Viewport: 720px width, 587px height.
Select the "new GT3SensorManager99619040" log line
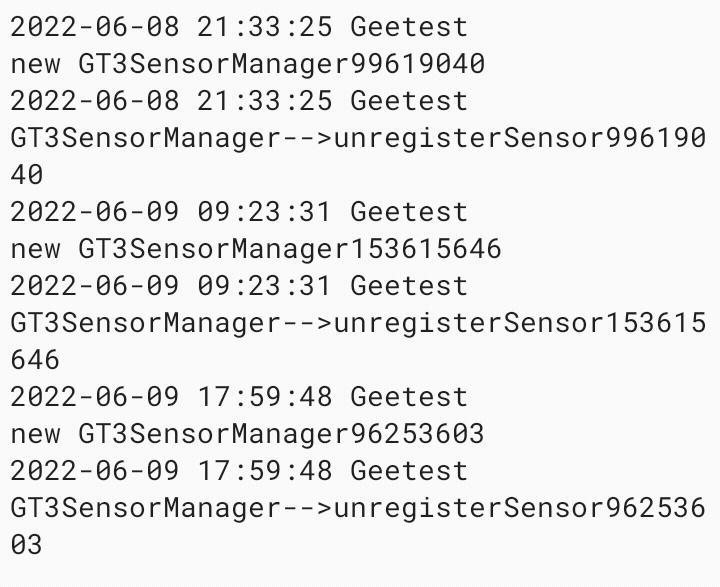tap(248, 64)
